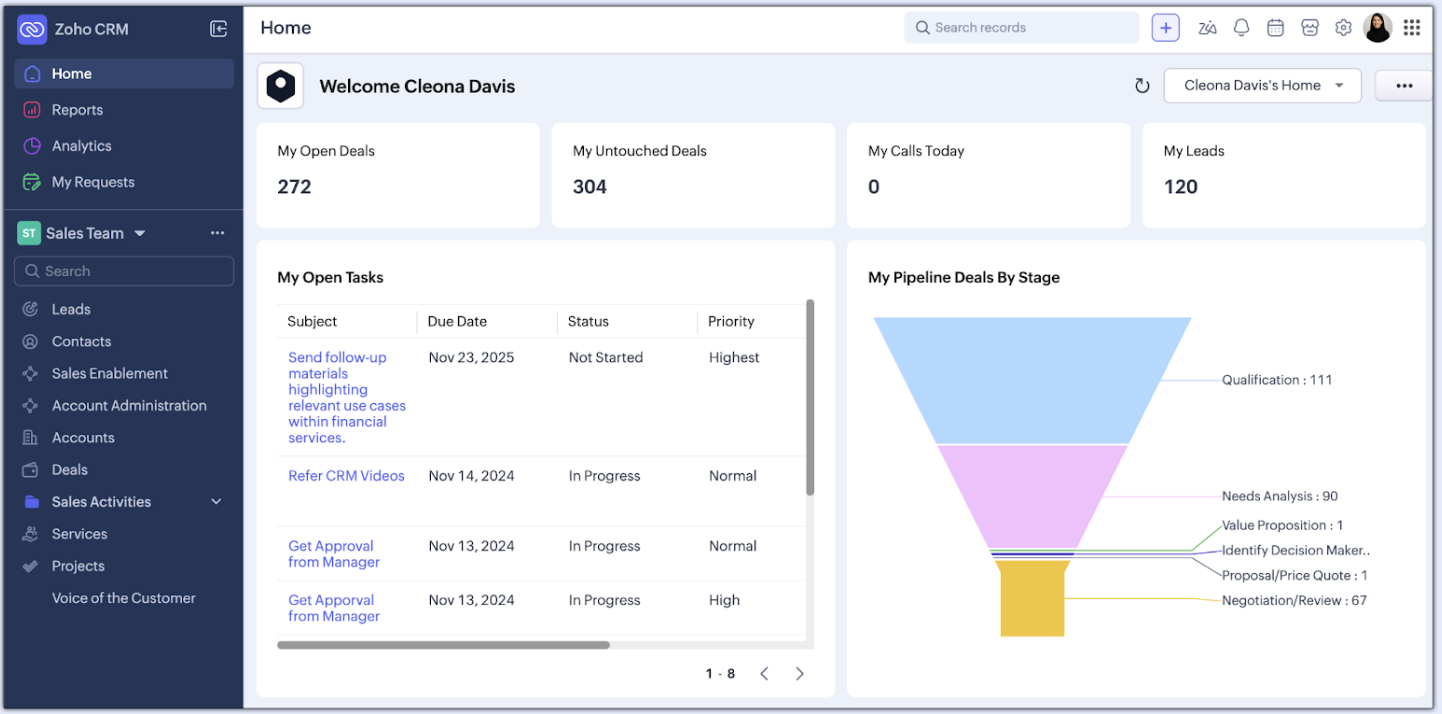Image resolution: width=1442 pixels, height=714 pixels.
Task: Click the plus create-record icon
Action: point(1165,28)
